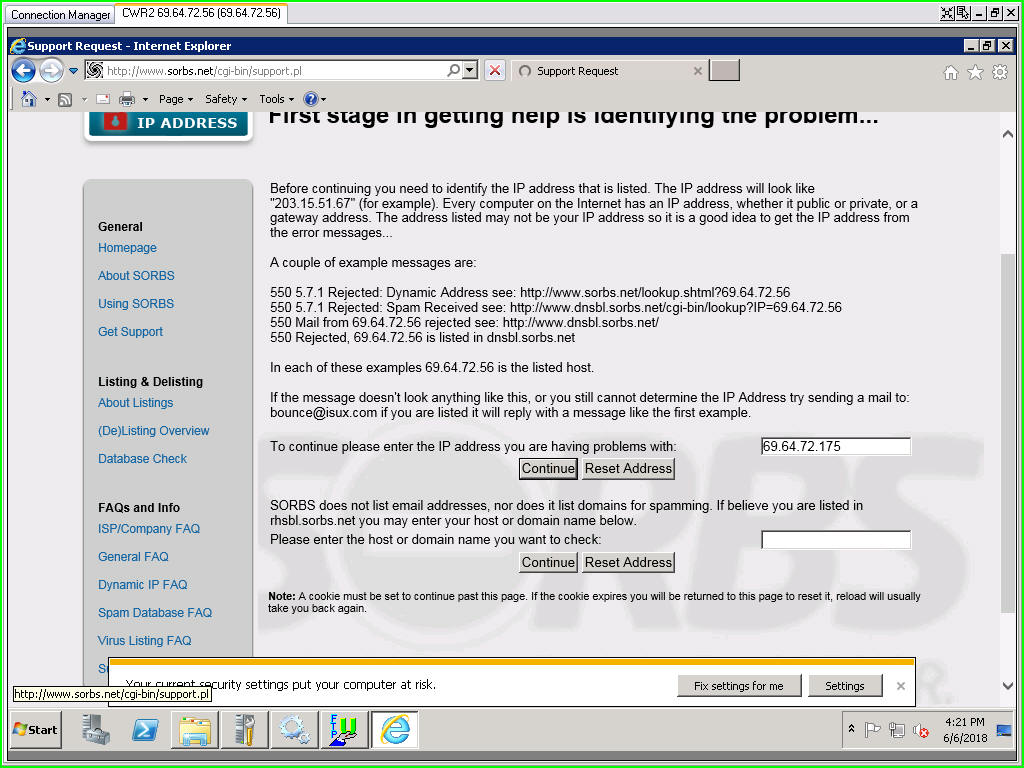Click the vertical scrollbar thumb
Image resolution: width=1024 pixels, height=768 pixels.
click(x=1008, y=432)
